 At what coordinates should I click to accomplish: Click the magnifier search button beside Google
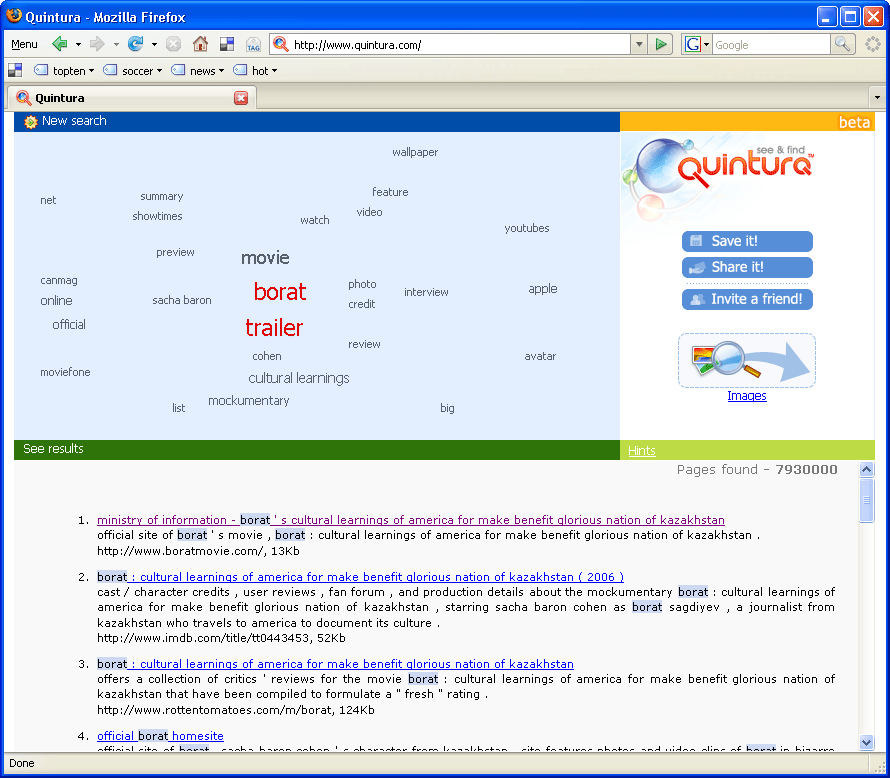pyautogui.click(x=843, y=44)
